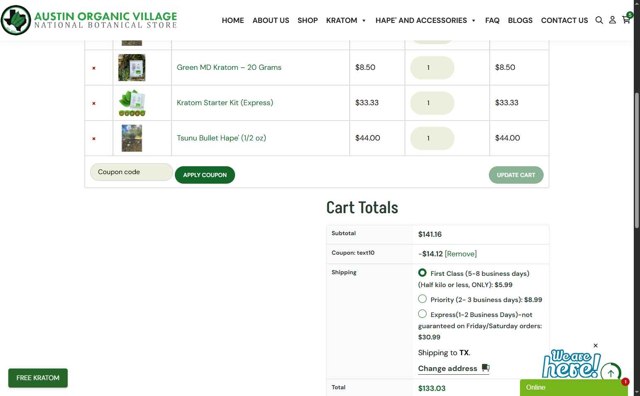Viewport: 640px width, 396px height.
Task: Click the $141.16 subtotal value
Action: click(430, 234)
